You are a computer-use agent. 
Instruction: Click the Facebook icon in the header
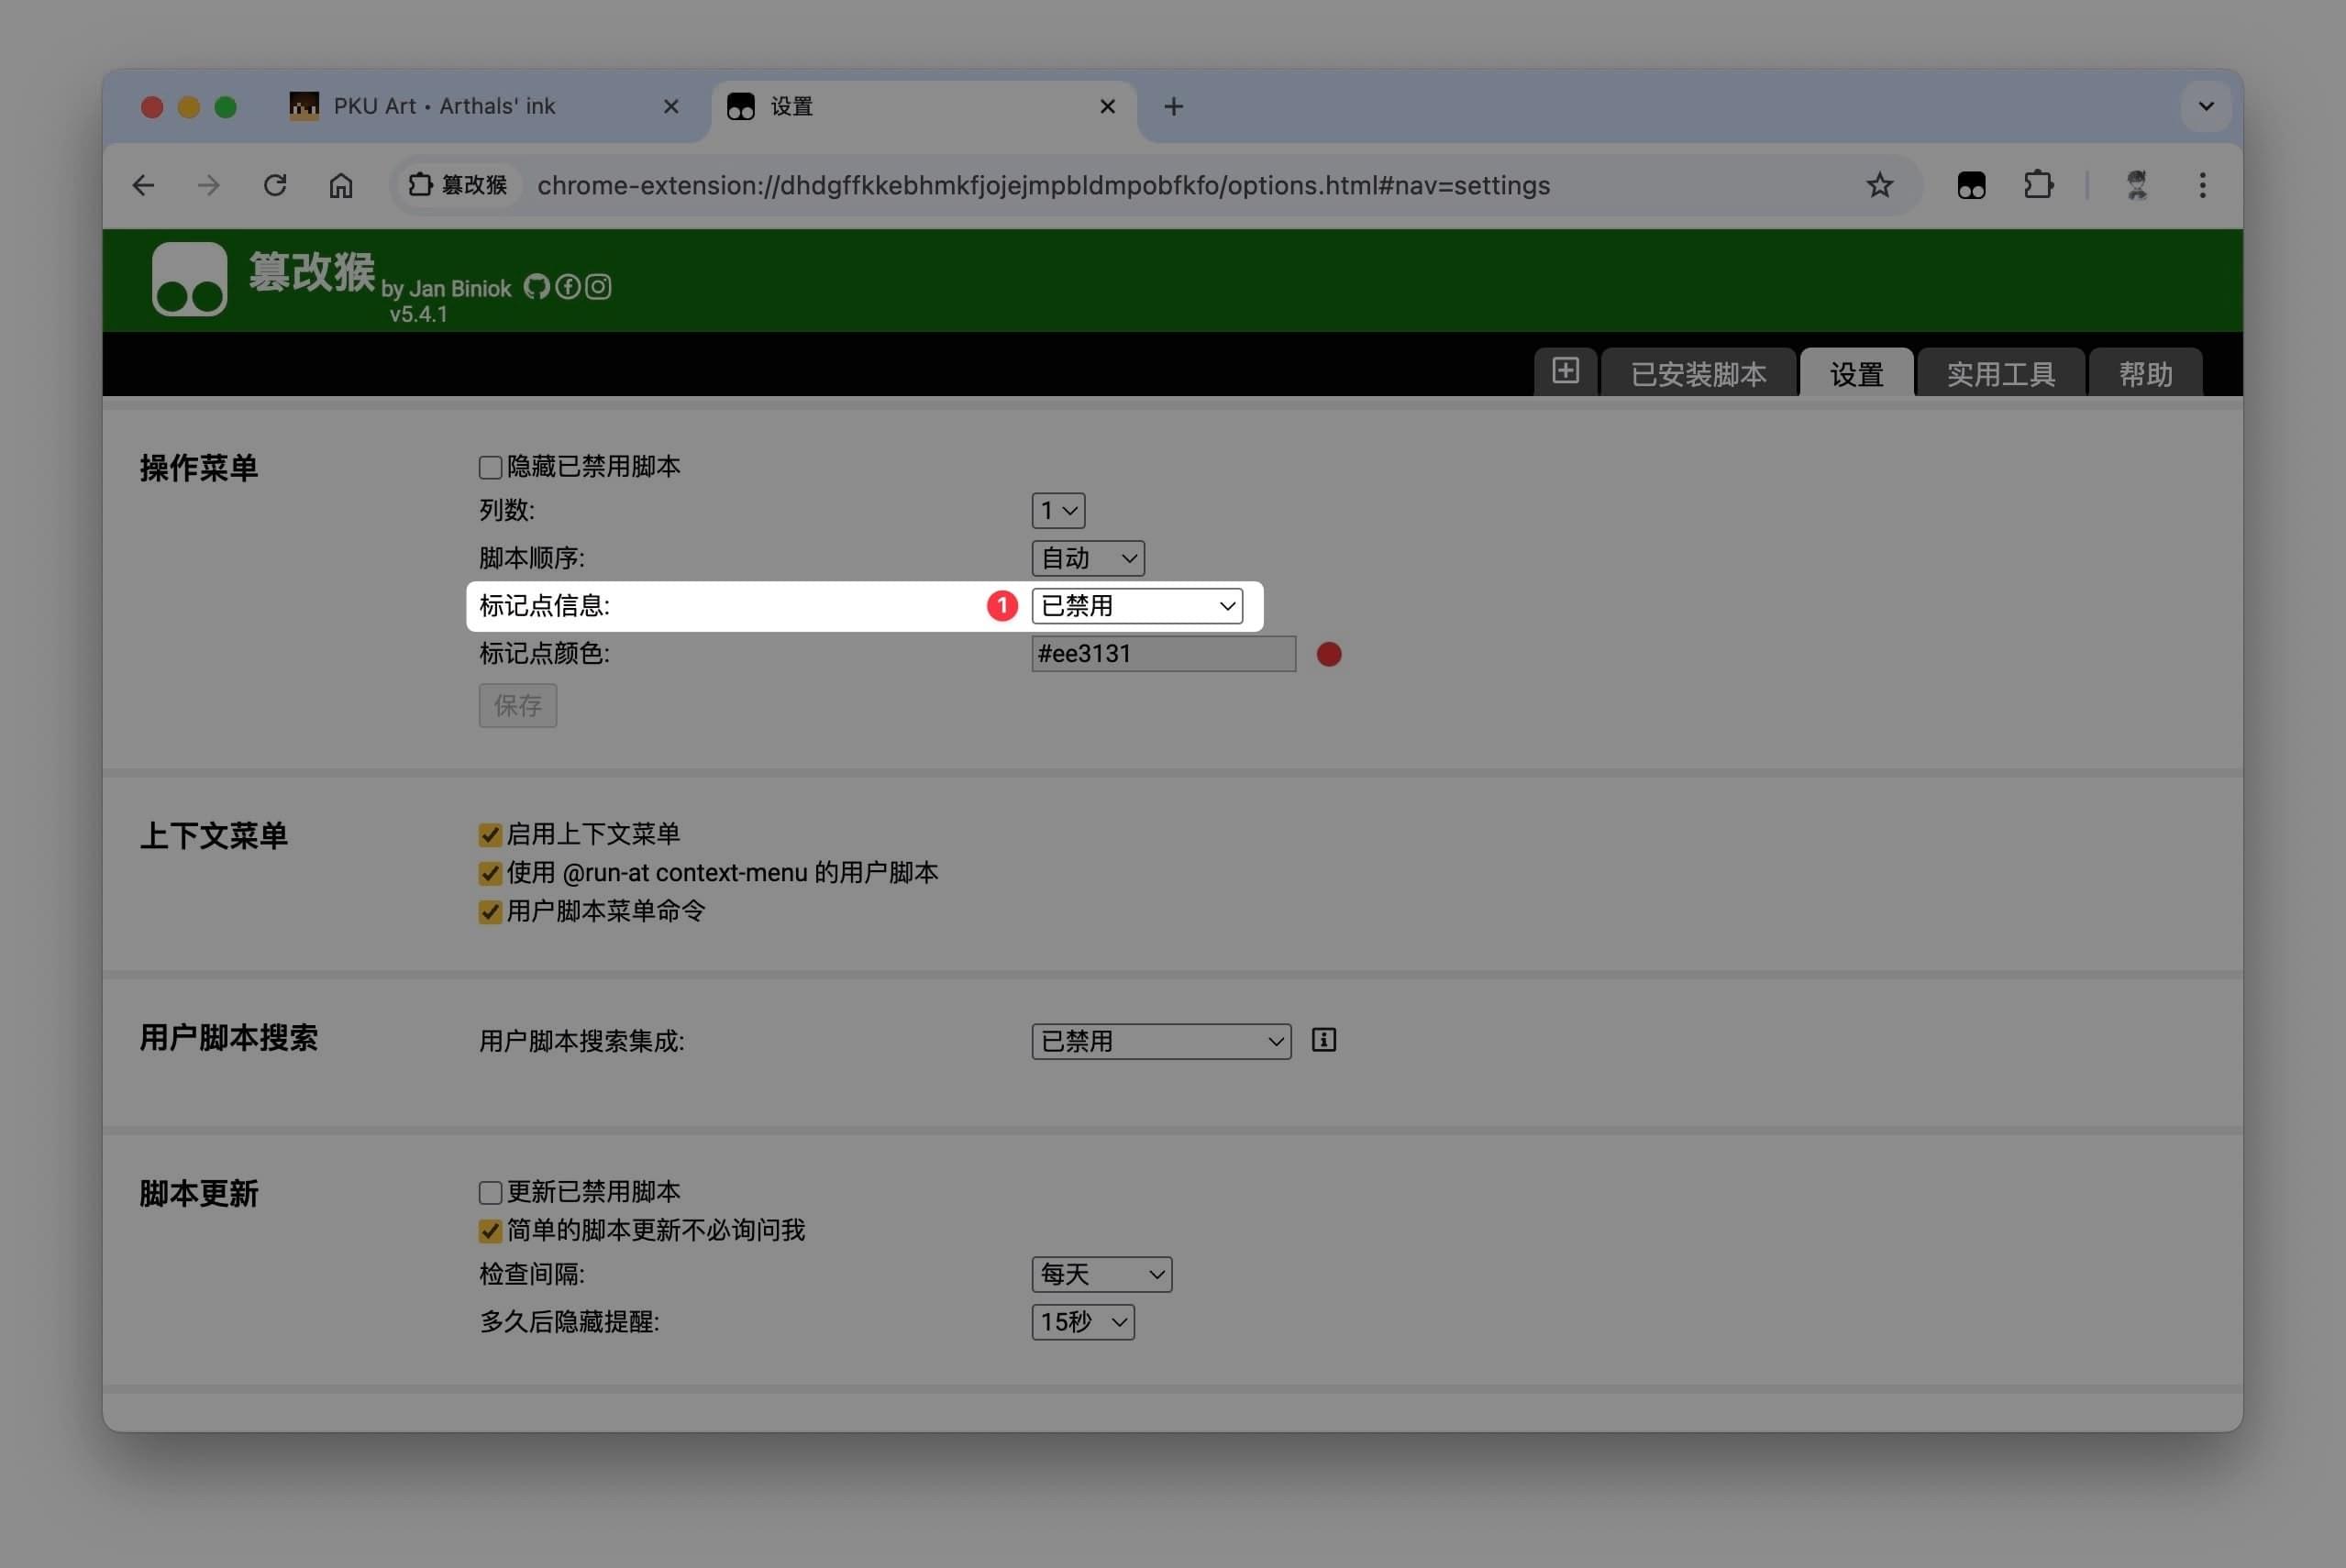point(568,287)
